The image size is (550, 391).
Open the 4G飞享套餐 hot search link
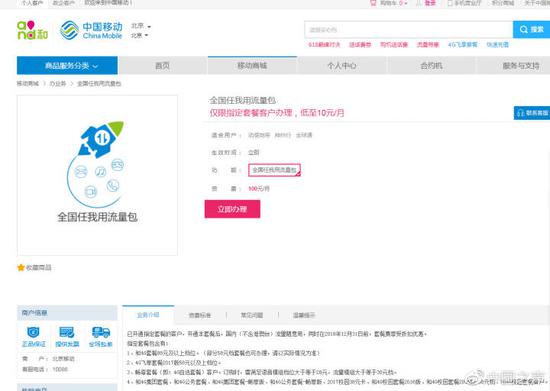click(x=463, y=45)
